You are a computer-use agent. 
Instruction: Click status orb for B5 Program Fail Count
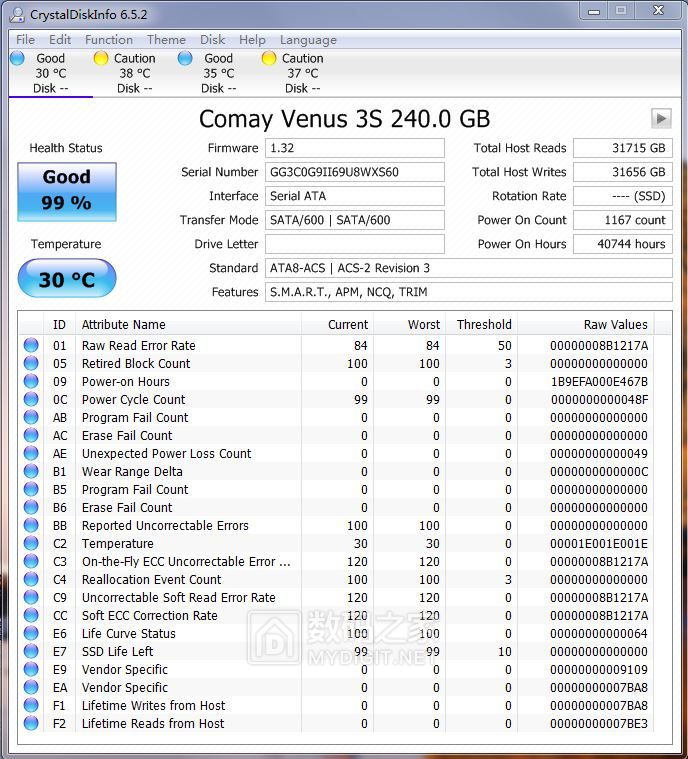(x=31, y=489)
